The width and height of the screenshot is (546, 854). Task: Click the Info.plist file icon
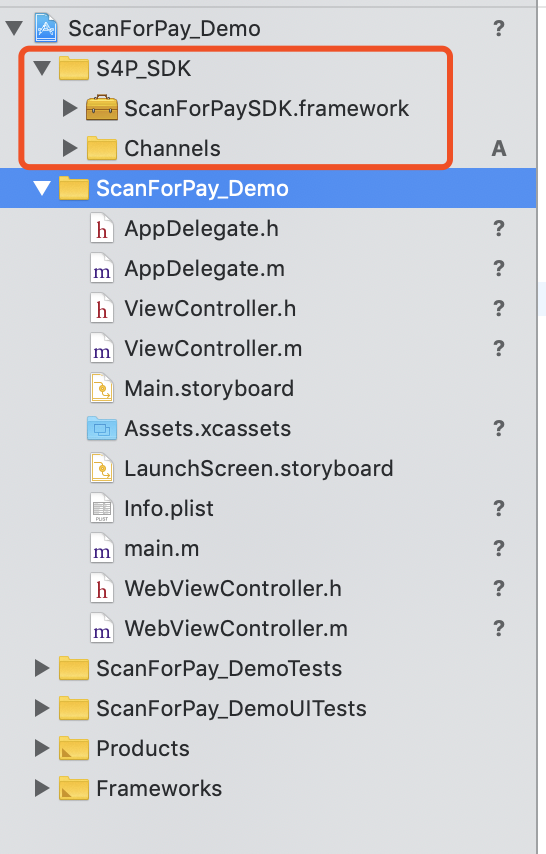point(101,508)
